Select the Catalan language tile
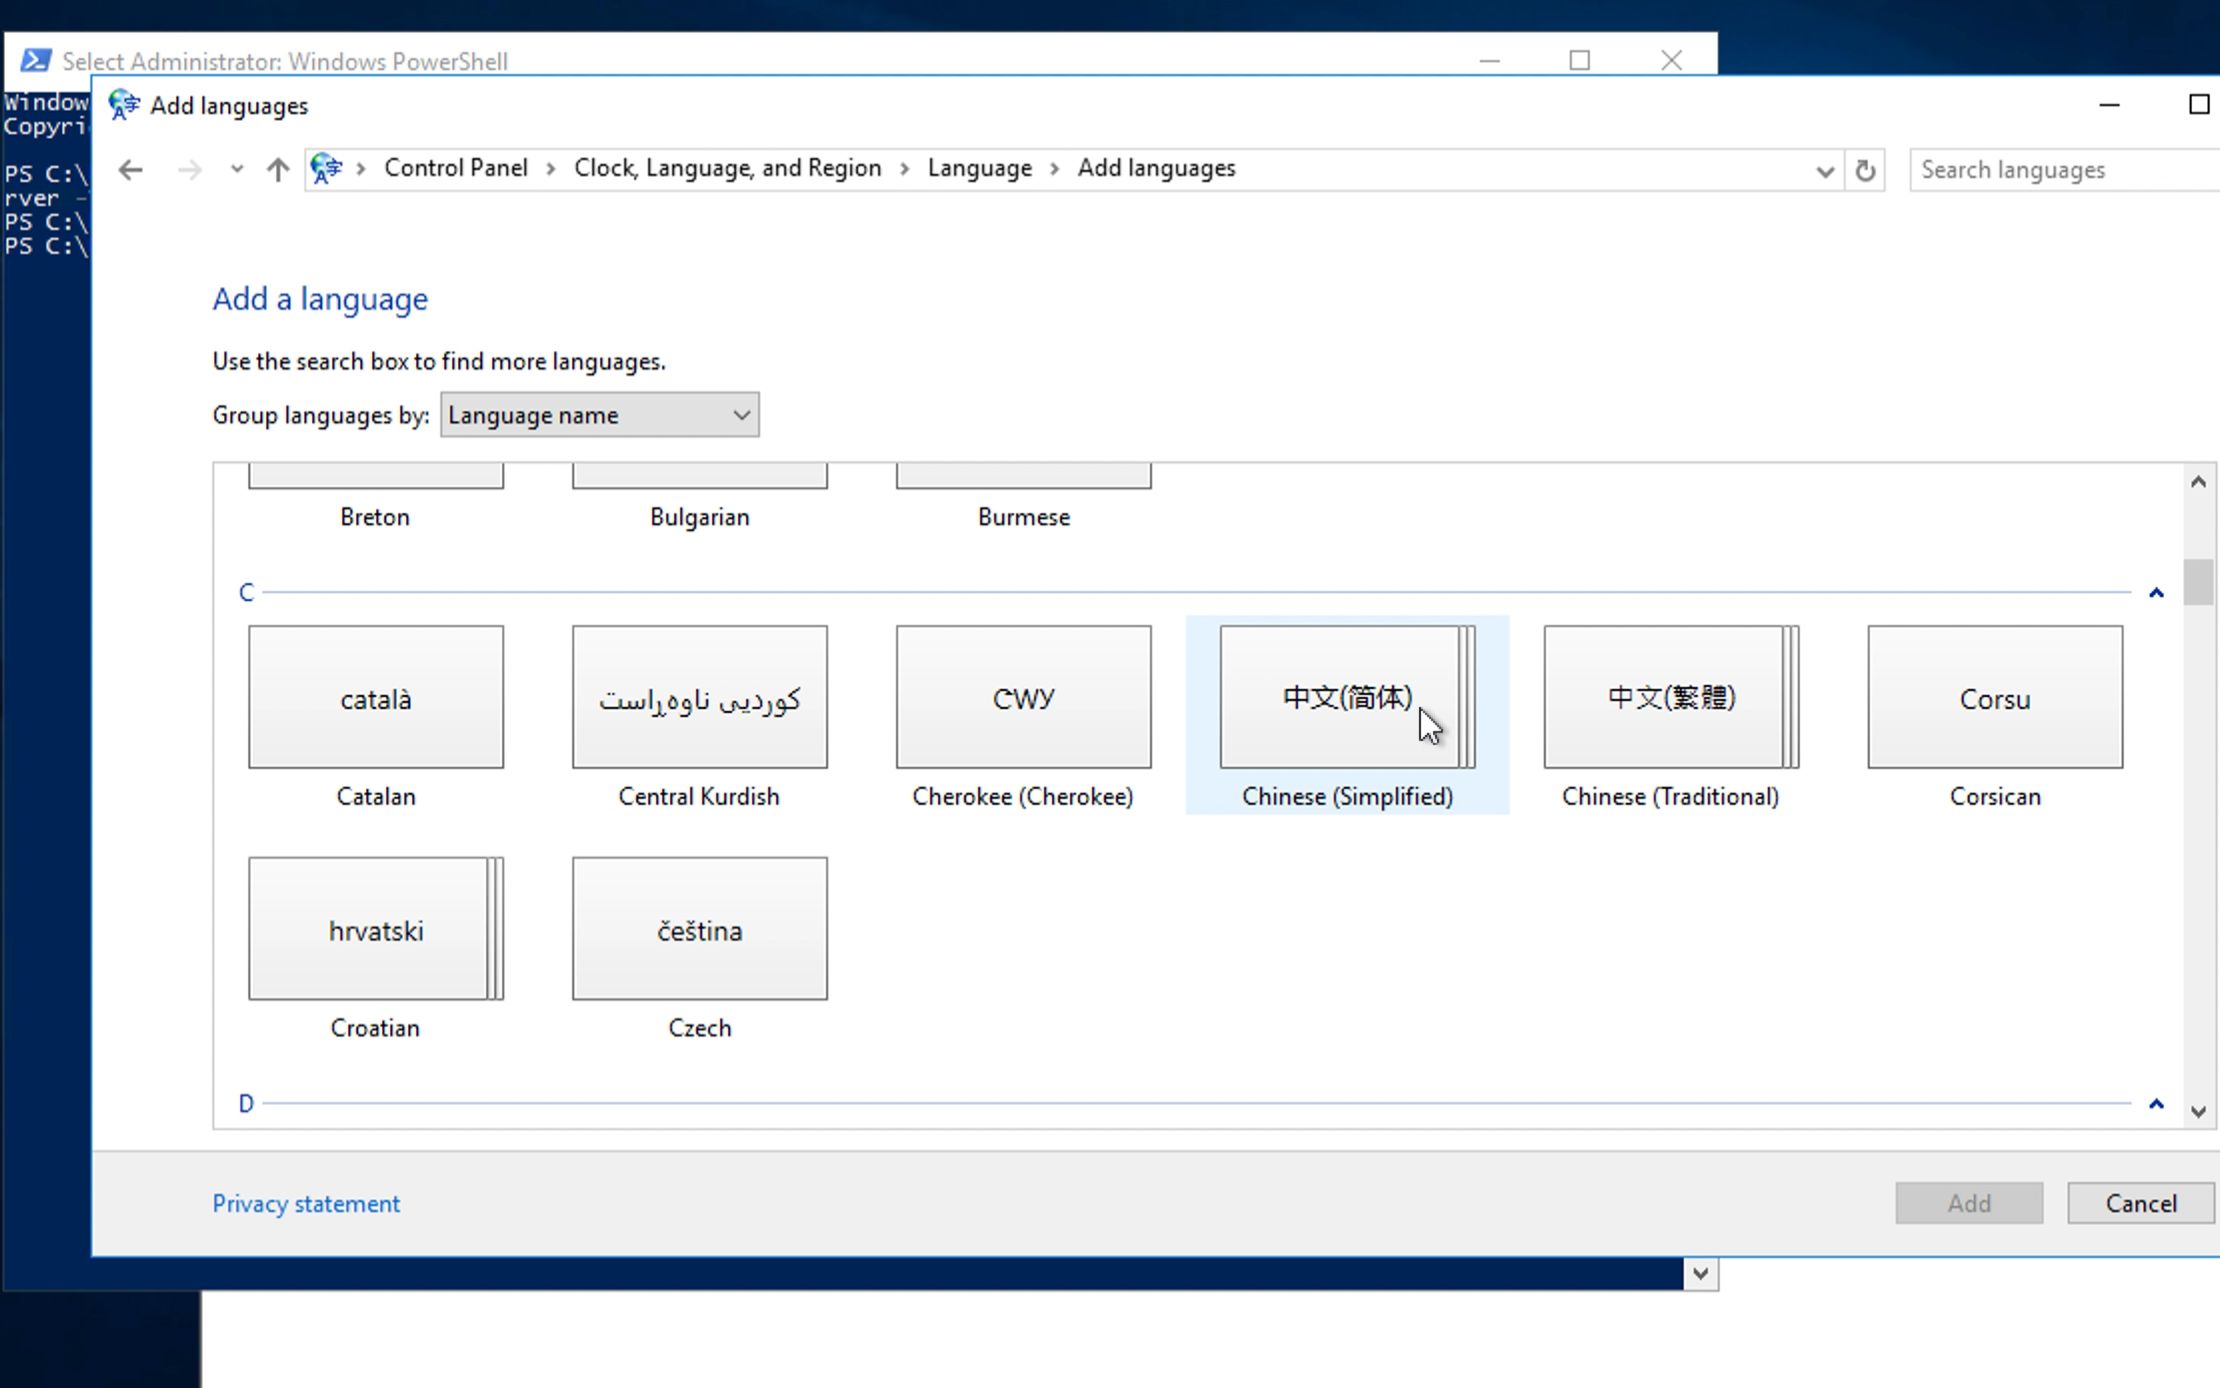2220x1388 pixels. (375, 697)
